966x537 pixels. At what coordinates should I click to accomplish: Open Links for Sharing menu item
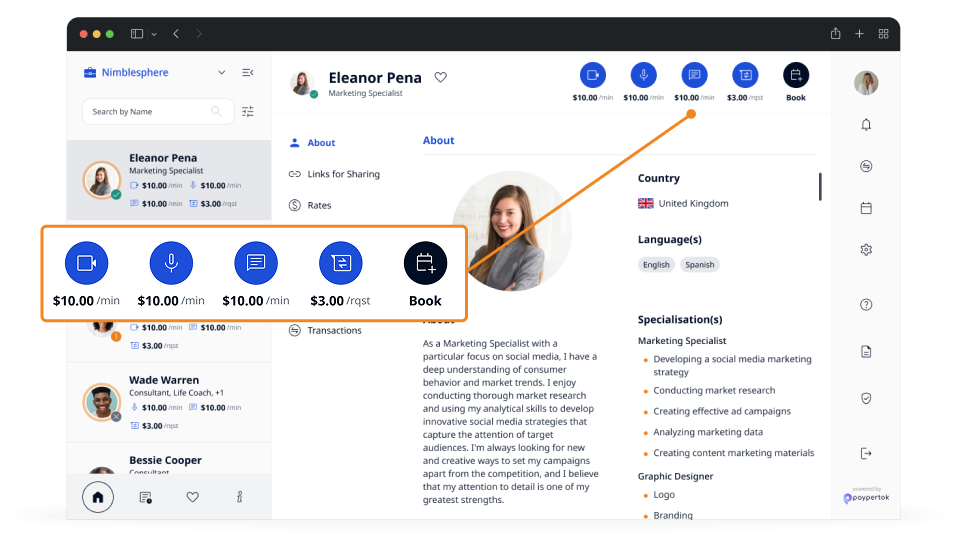(x=335, y=174)
